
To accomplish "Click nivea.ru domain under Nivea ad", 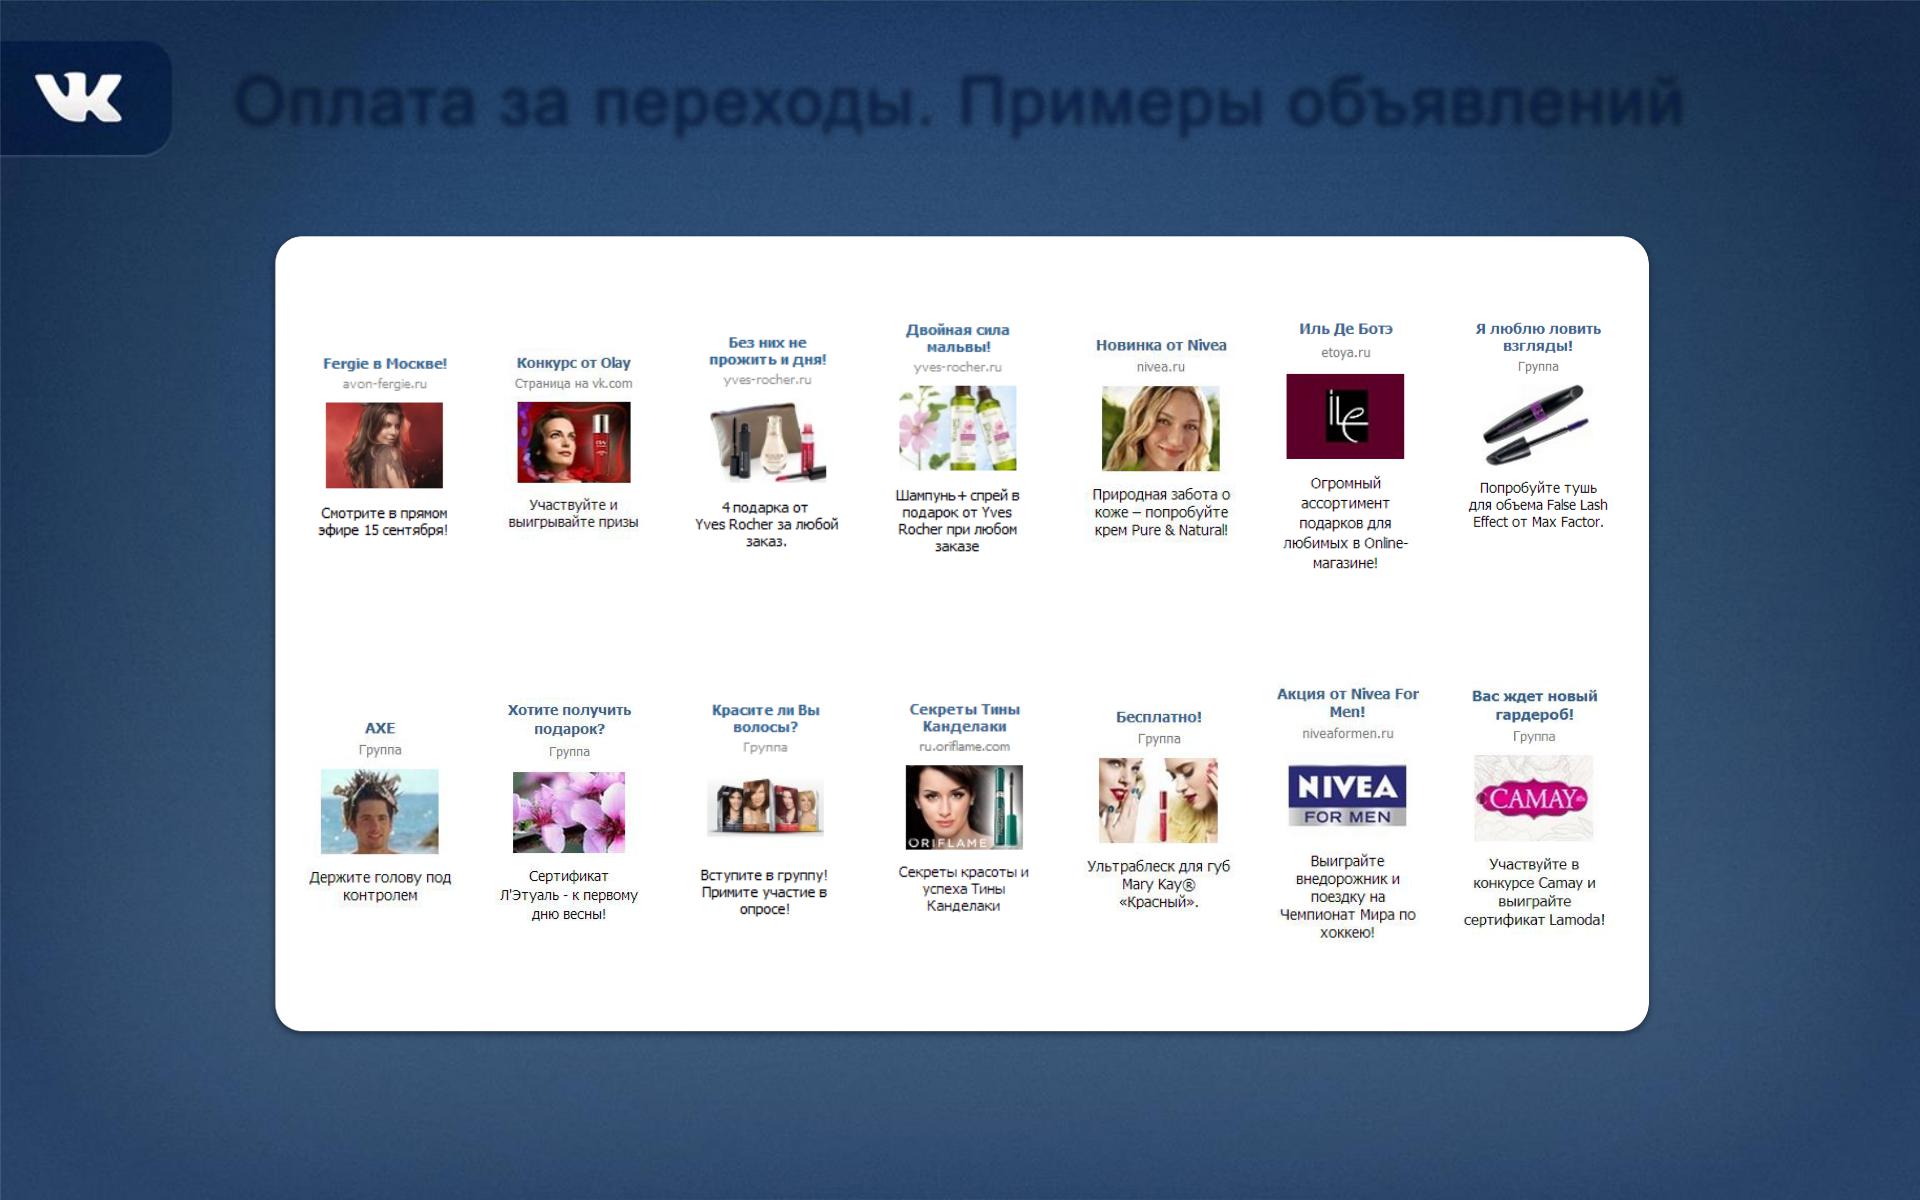I will [x=1161, y=367].
